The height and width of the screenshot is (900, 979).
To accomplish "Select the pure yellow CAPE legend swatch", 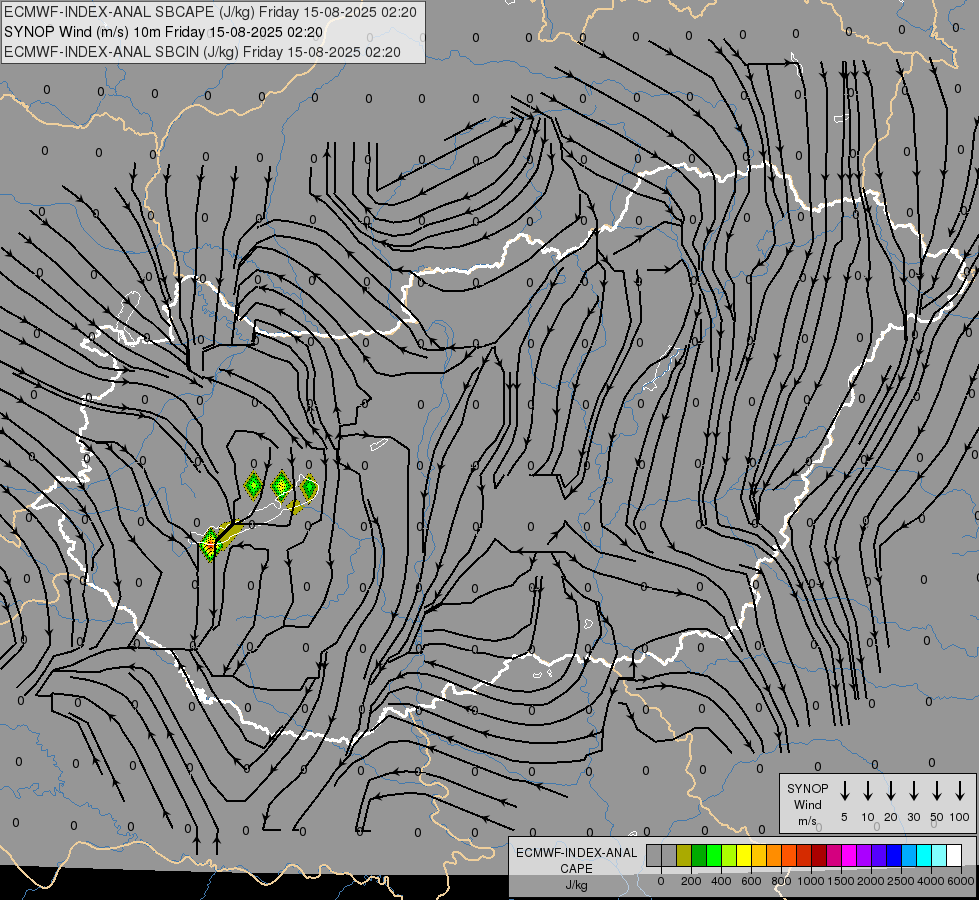I will [x=744, y=855].
